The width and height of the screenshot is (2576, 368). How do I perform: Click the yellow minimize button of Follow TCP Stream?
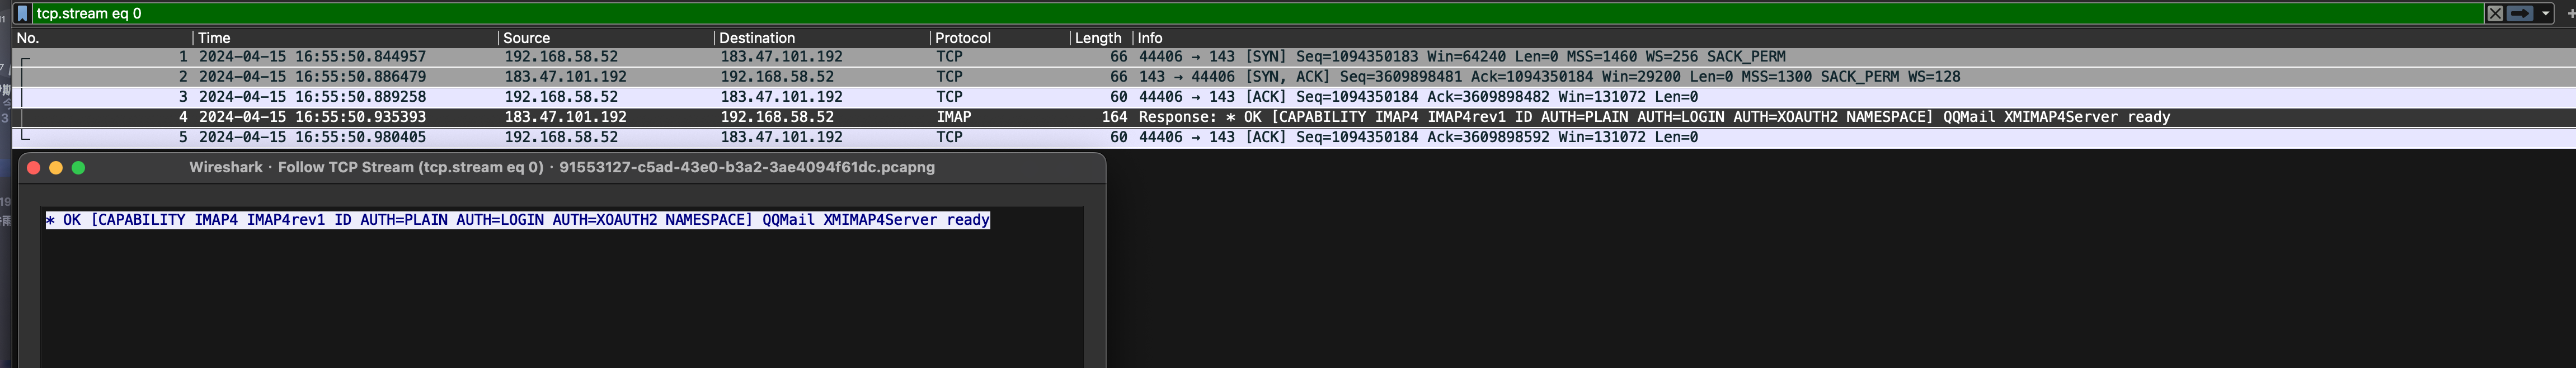(56, 168)
